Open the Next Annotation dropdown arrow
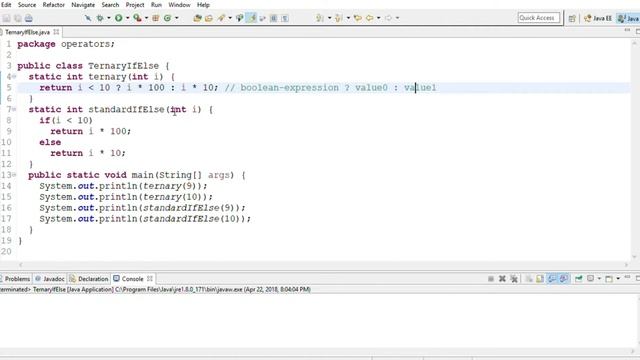Viewport: 640px width, 360px height. [329, 18]
